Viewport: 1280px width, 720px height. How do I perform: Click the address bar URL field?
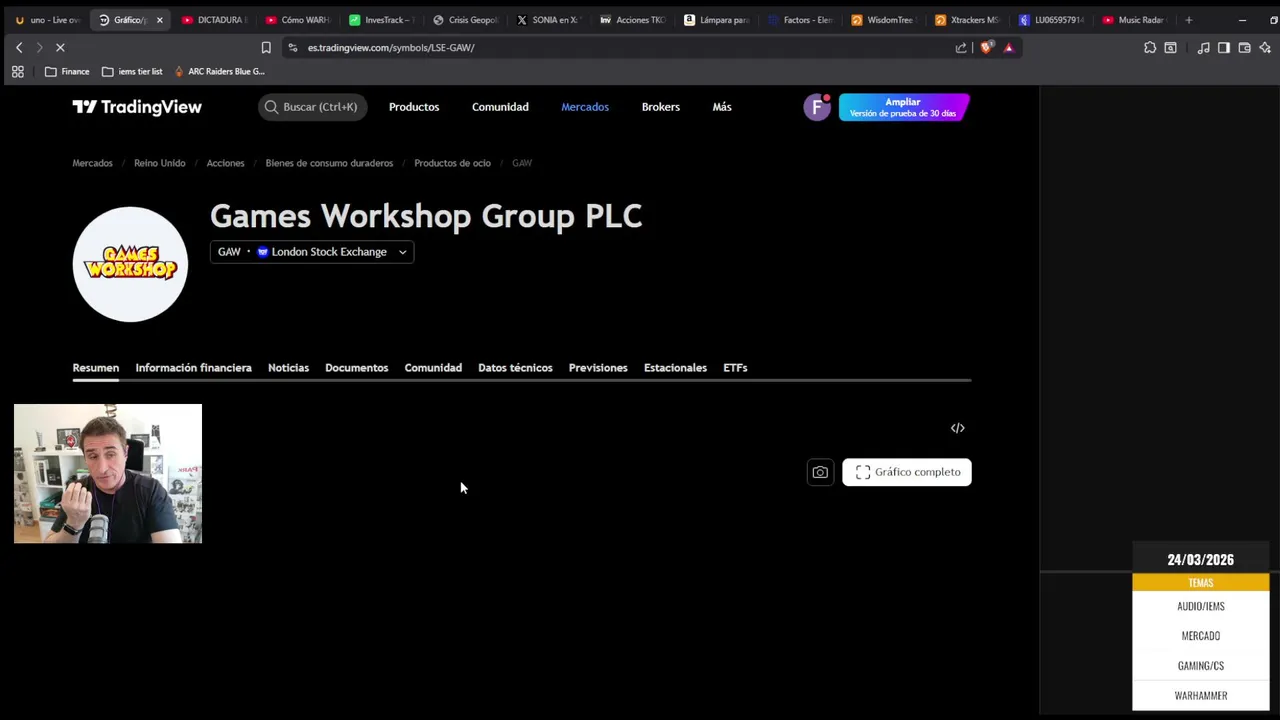point(620,47)
